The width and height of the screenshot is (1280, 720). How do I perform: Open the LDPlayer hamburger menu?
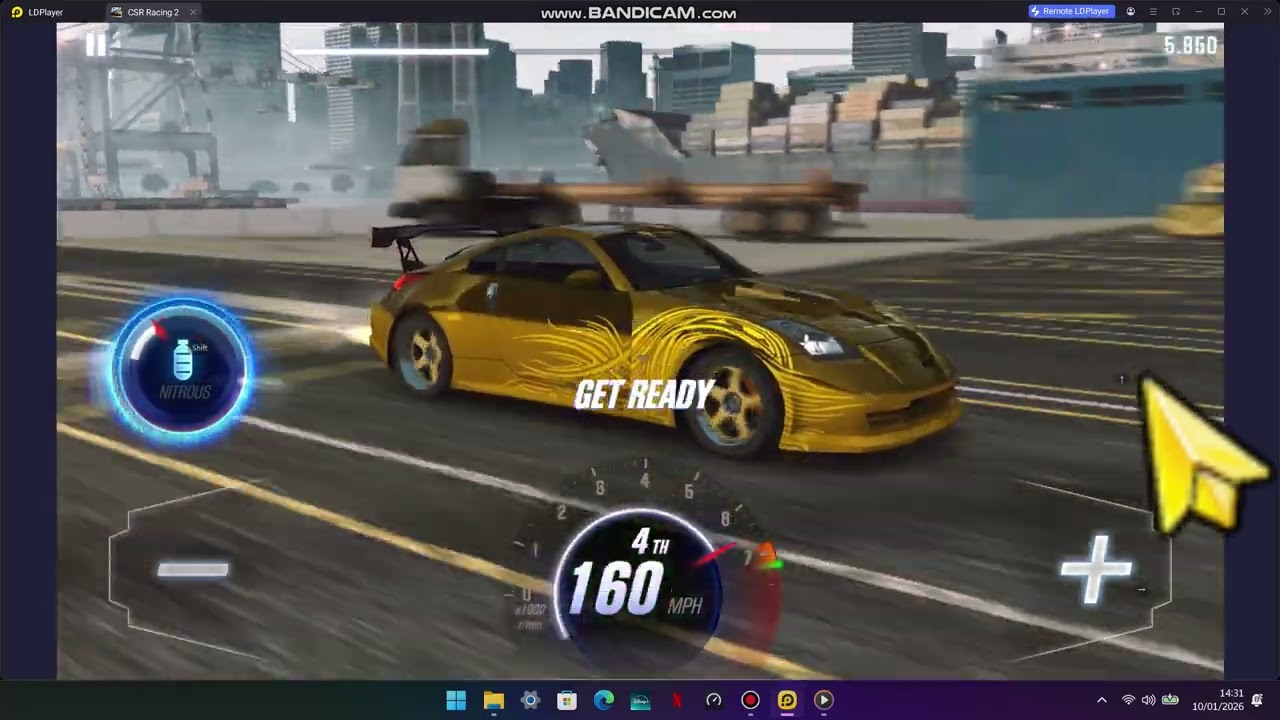click(1153, 11)
